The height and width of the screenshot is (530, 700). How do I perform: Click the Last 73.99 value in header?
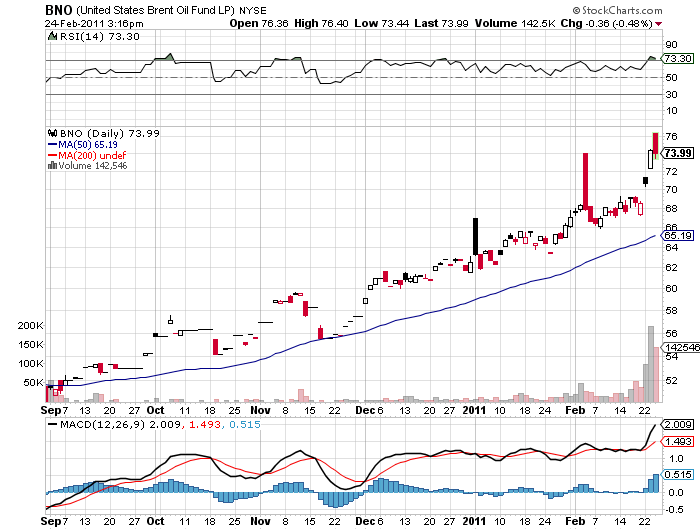click(441, 23)
